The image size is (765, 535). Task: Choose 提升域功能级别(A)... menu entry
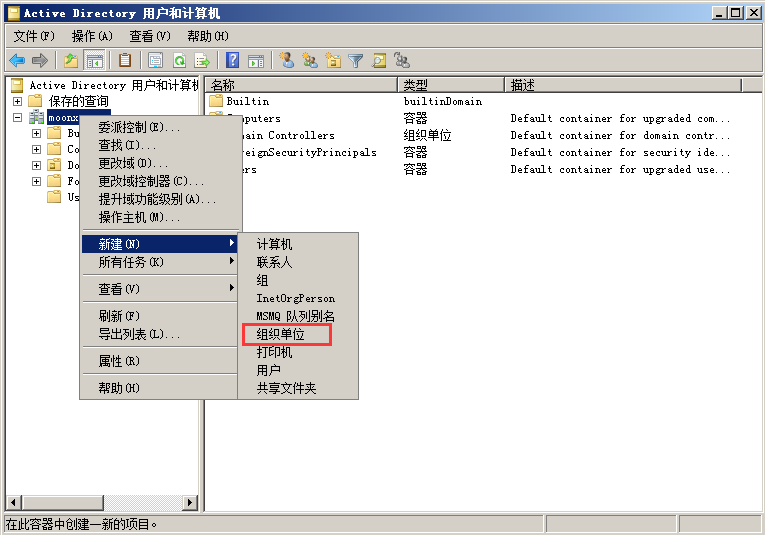pos(161,199)
